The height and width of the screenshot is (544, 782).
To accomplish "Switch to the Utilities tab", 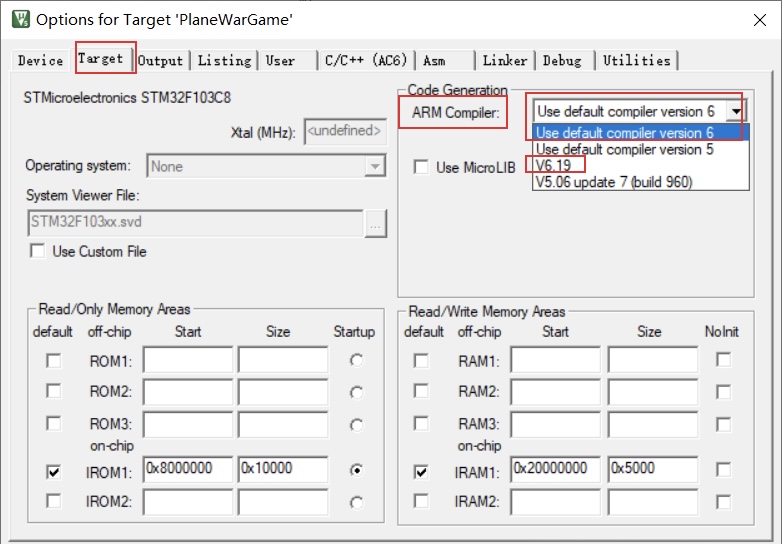I will tap(636, 61).
